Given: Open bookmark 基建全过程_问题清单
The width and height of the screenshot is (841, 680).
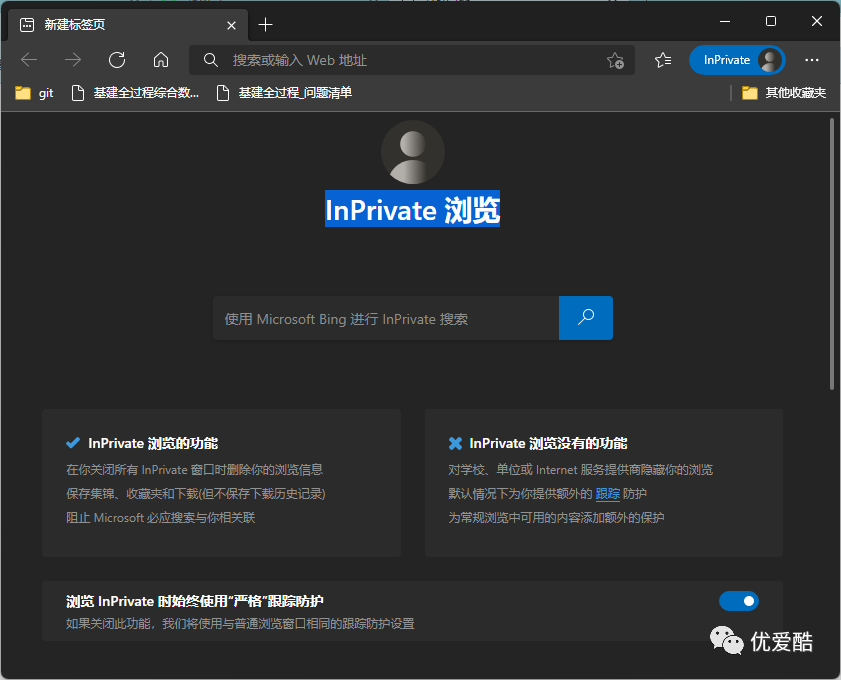Looking at the screenshot, I should tap(284, 93).
